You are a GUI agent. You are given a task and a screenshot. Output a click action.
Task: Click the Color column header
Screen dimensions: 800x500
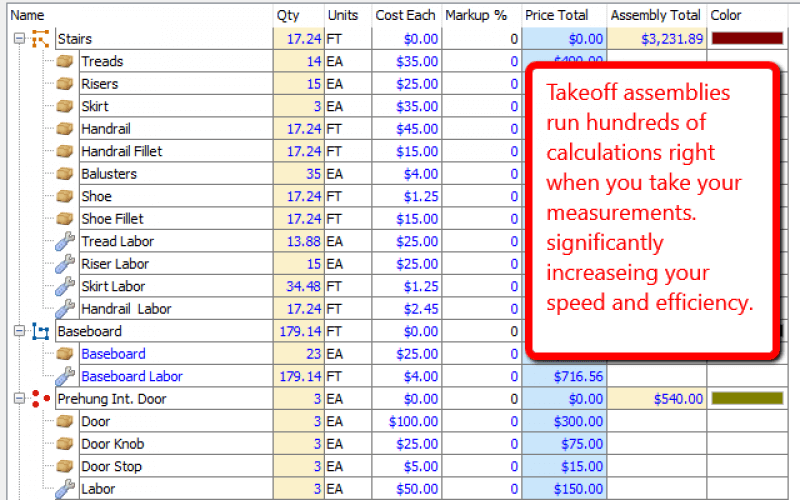pyautogui.click(x=747, y=15)
